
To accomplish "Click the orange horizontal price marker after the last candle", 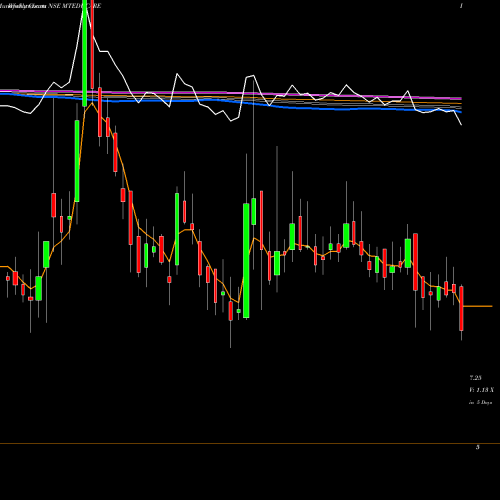I will [x=478, y=306].
